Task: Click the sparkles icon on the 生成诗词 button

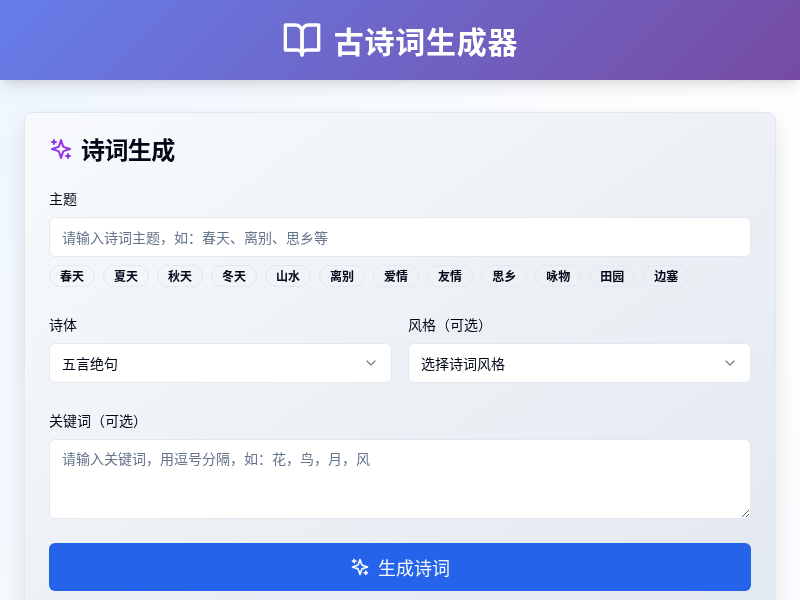Action: (x=360, y=567)
